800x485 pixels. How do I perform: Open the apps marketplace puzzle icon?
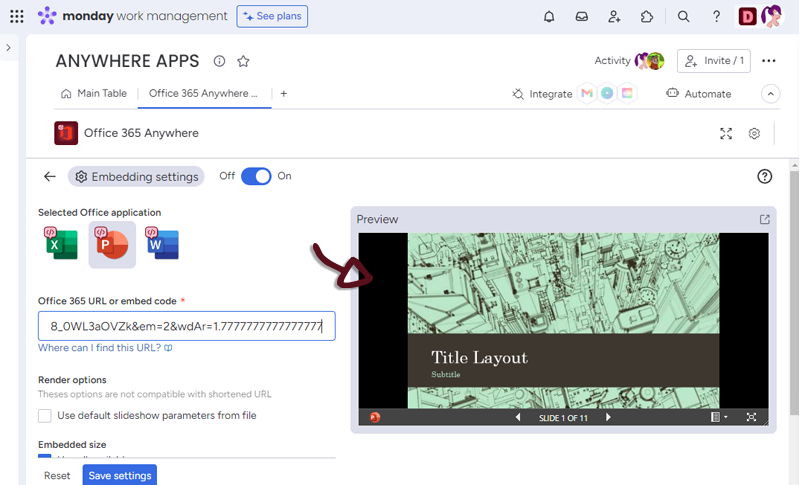coord(647,16)
